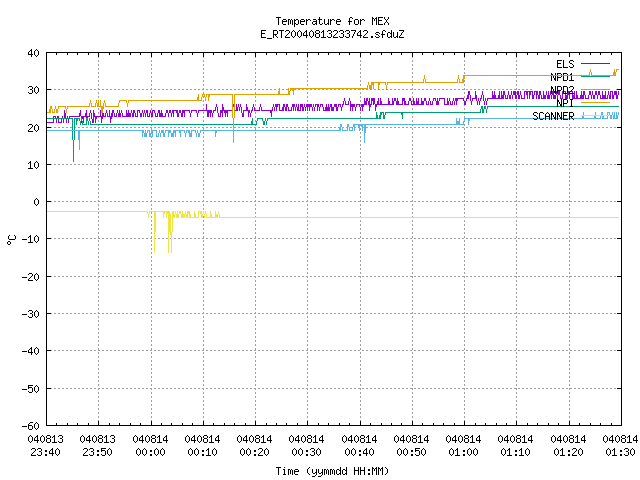The width and height of the screenshot is (640, 480).
Task: Click the x-axis tick label 23:40
Action: [45, 452]
